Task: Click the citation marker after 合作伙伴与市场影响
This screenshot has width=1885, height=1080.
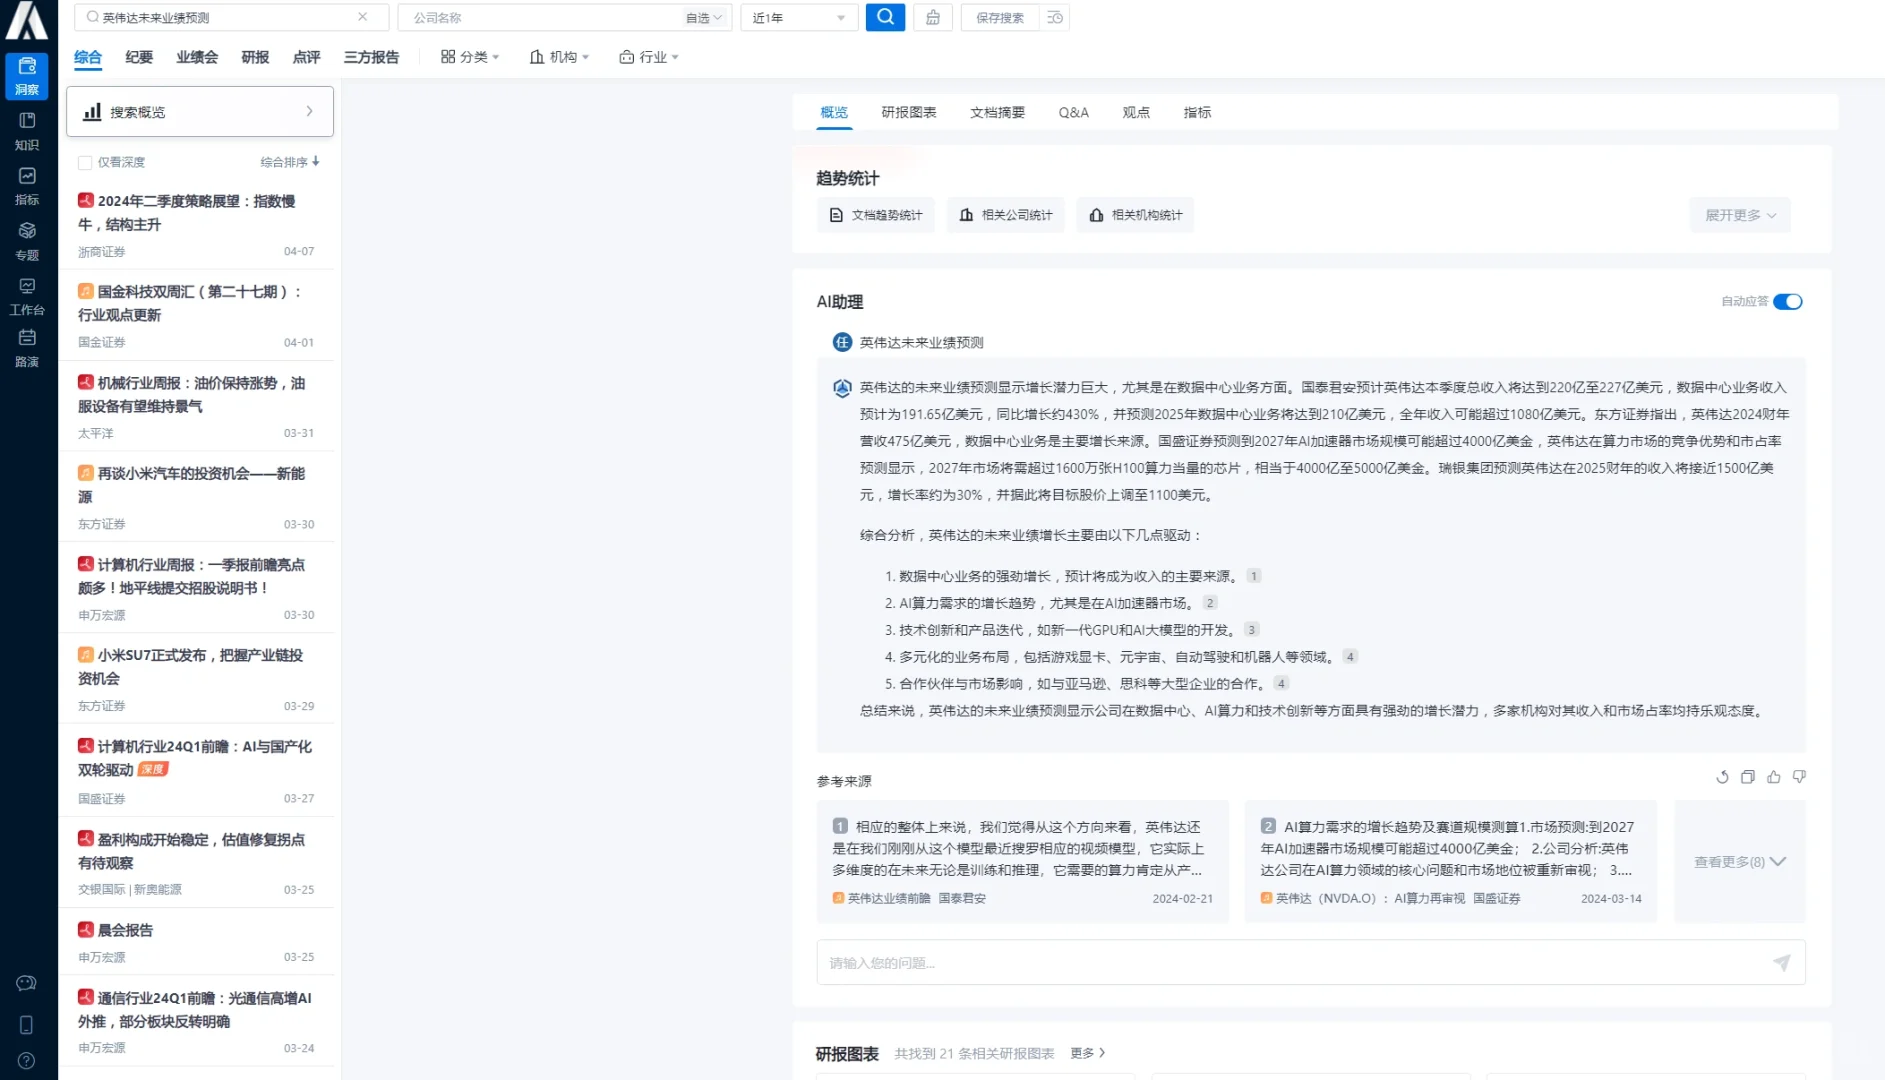Action: click(x=1281, y=684)
